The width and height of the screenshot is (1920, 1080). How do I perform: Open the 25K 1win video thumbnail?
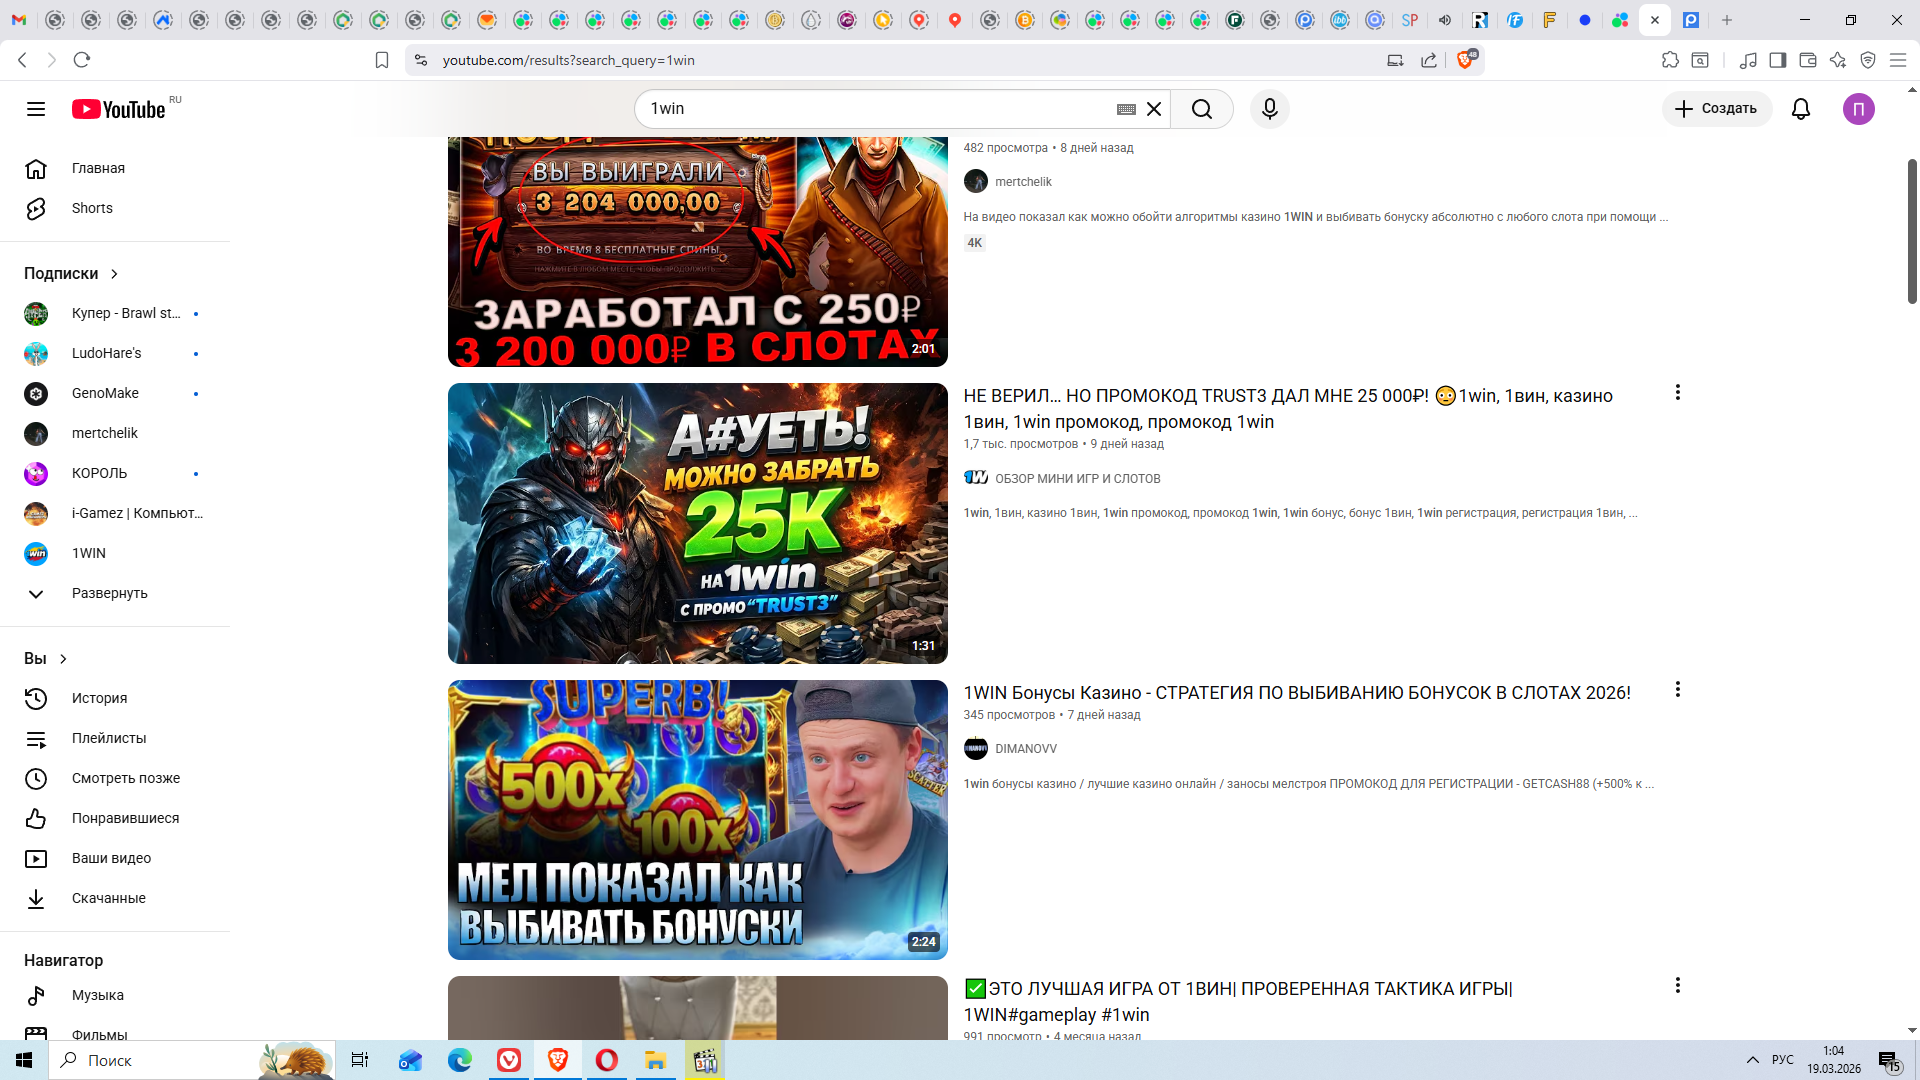pos(697,523)
